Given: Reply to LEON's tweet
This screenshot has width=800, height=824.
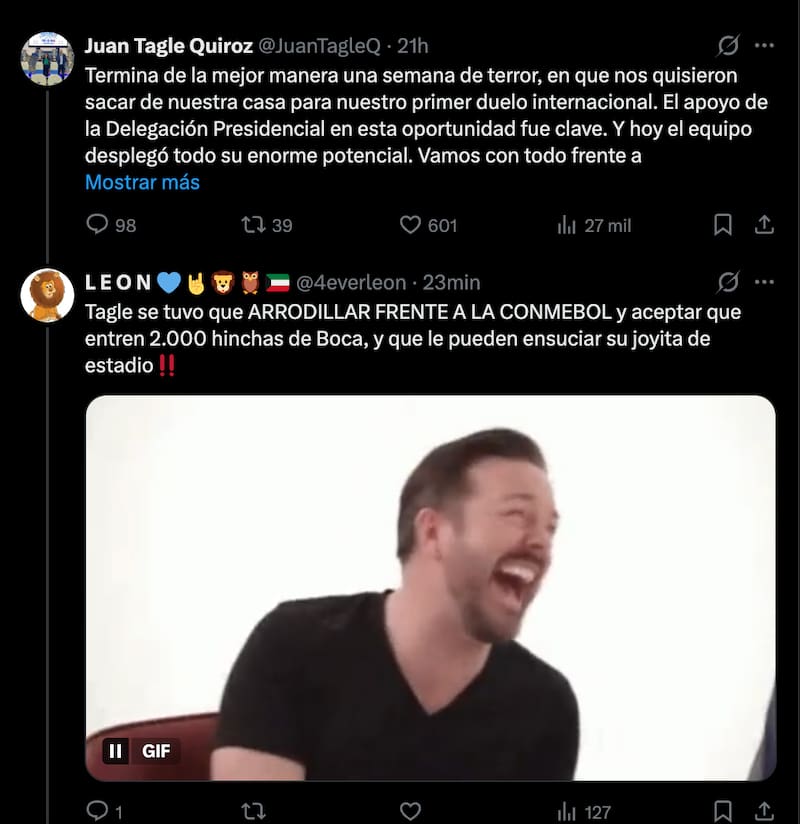Looking at the screenshot, I should [x=97, y=811].
